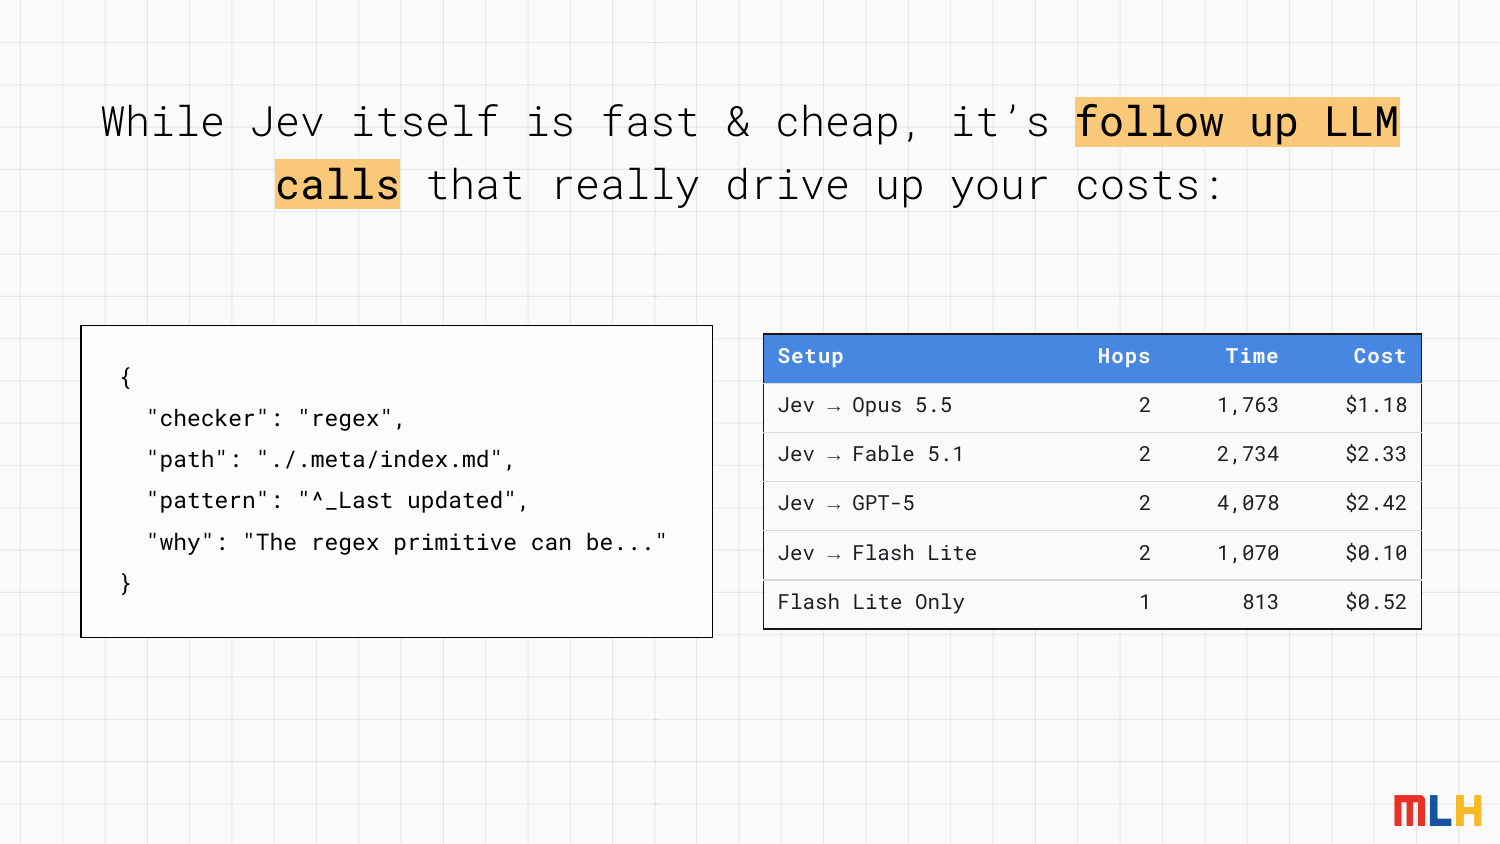Click the "pattern": "^_Last updated" code line
1500x844 pixels.
(337, 501)
